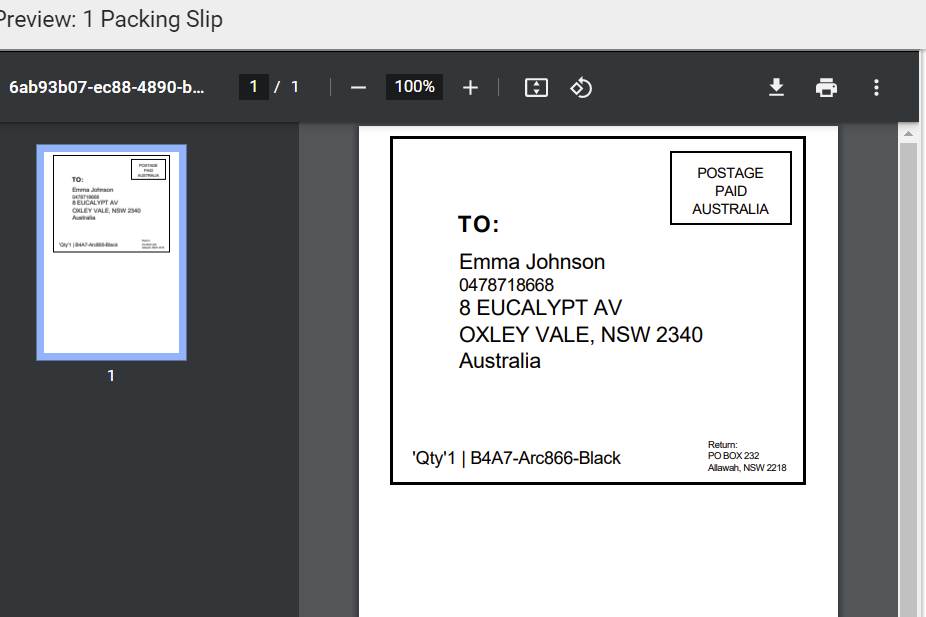
Task: Toggle the fit to page icon
Action: click(x=537, y=88)
